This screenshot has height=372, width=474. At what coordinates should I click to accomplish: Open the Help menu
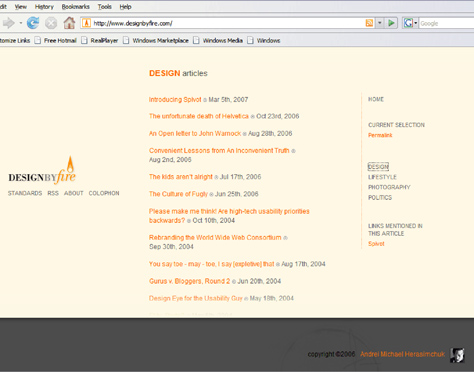click(x=125, y=7)
